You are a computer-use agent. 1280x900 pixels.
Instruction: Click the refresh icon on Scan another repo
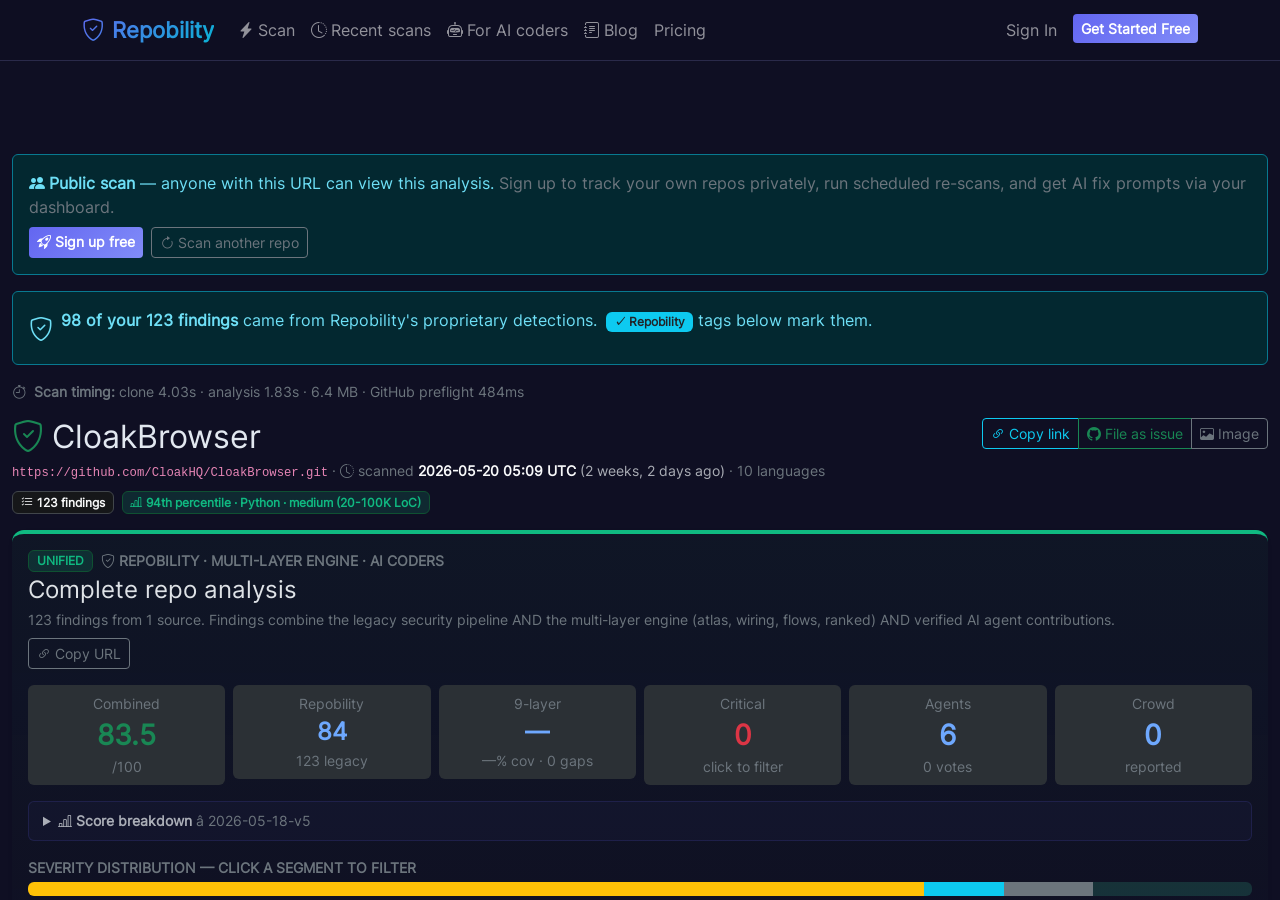coord(167,243)
